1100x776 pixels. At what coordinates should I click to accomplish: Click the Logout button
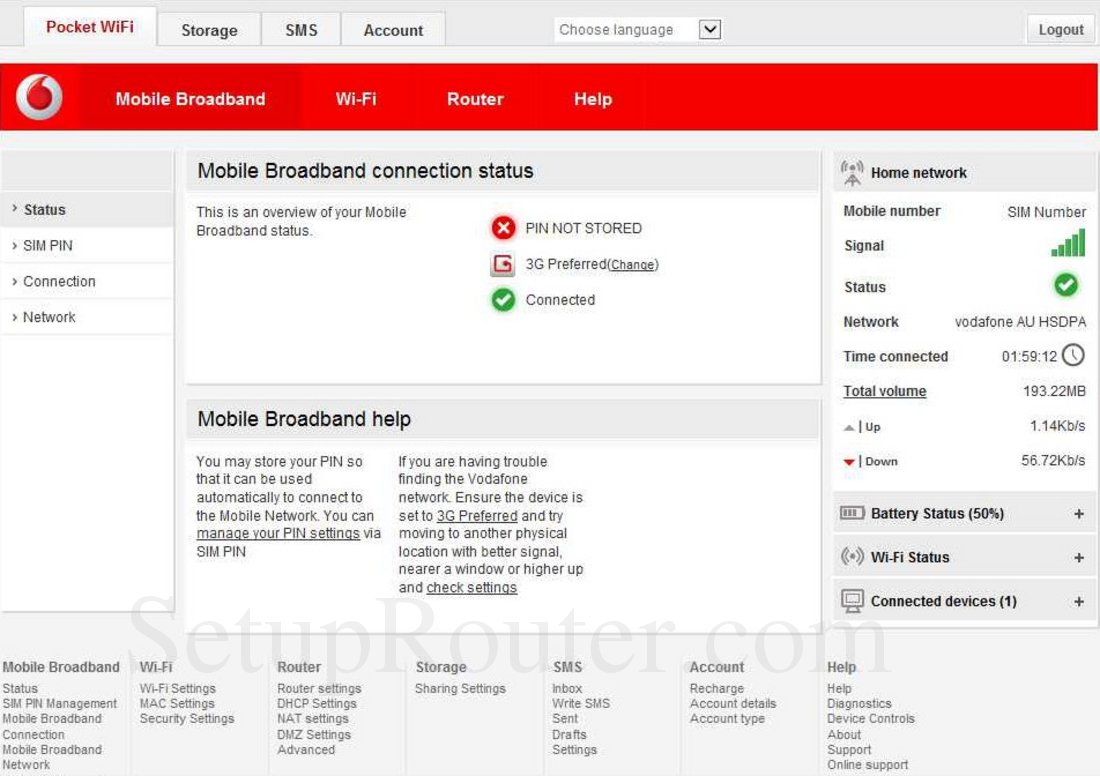click(x=1059, y=29)
